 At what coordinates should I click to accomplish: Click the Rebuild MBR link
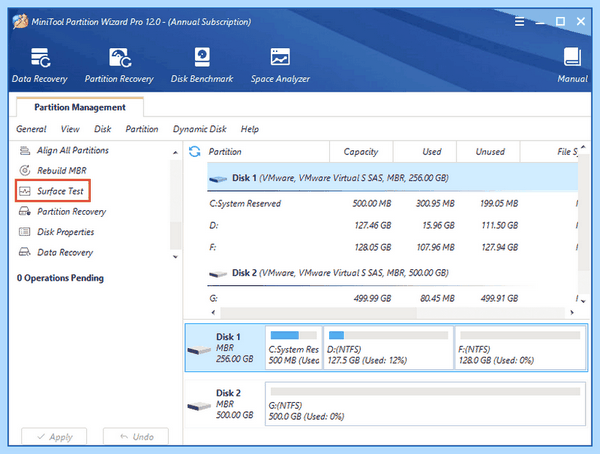point(62,170)
